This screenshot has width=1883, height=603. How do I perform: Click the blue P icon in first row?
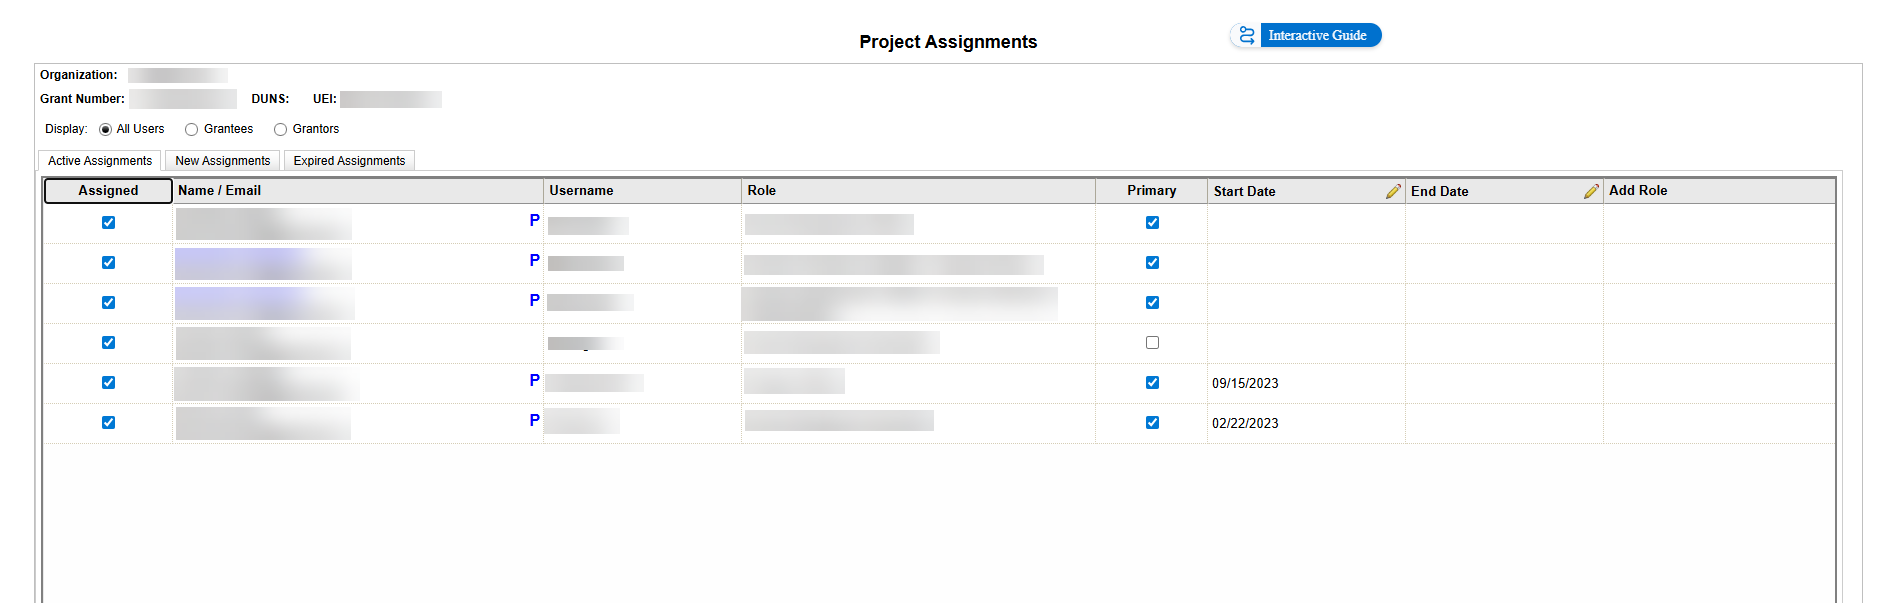[534, 221]
